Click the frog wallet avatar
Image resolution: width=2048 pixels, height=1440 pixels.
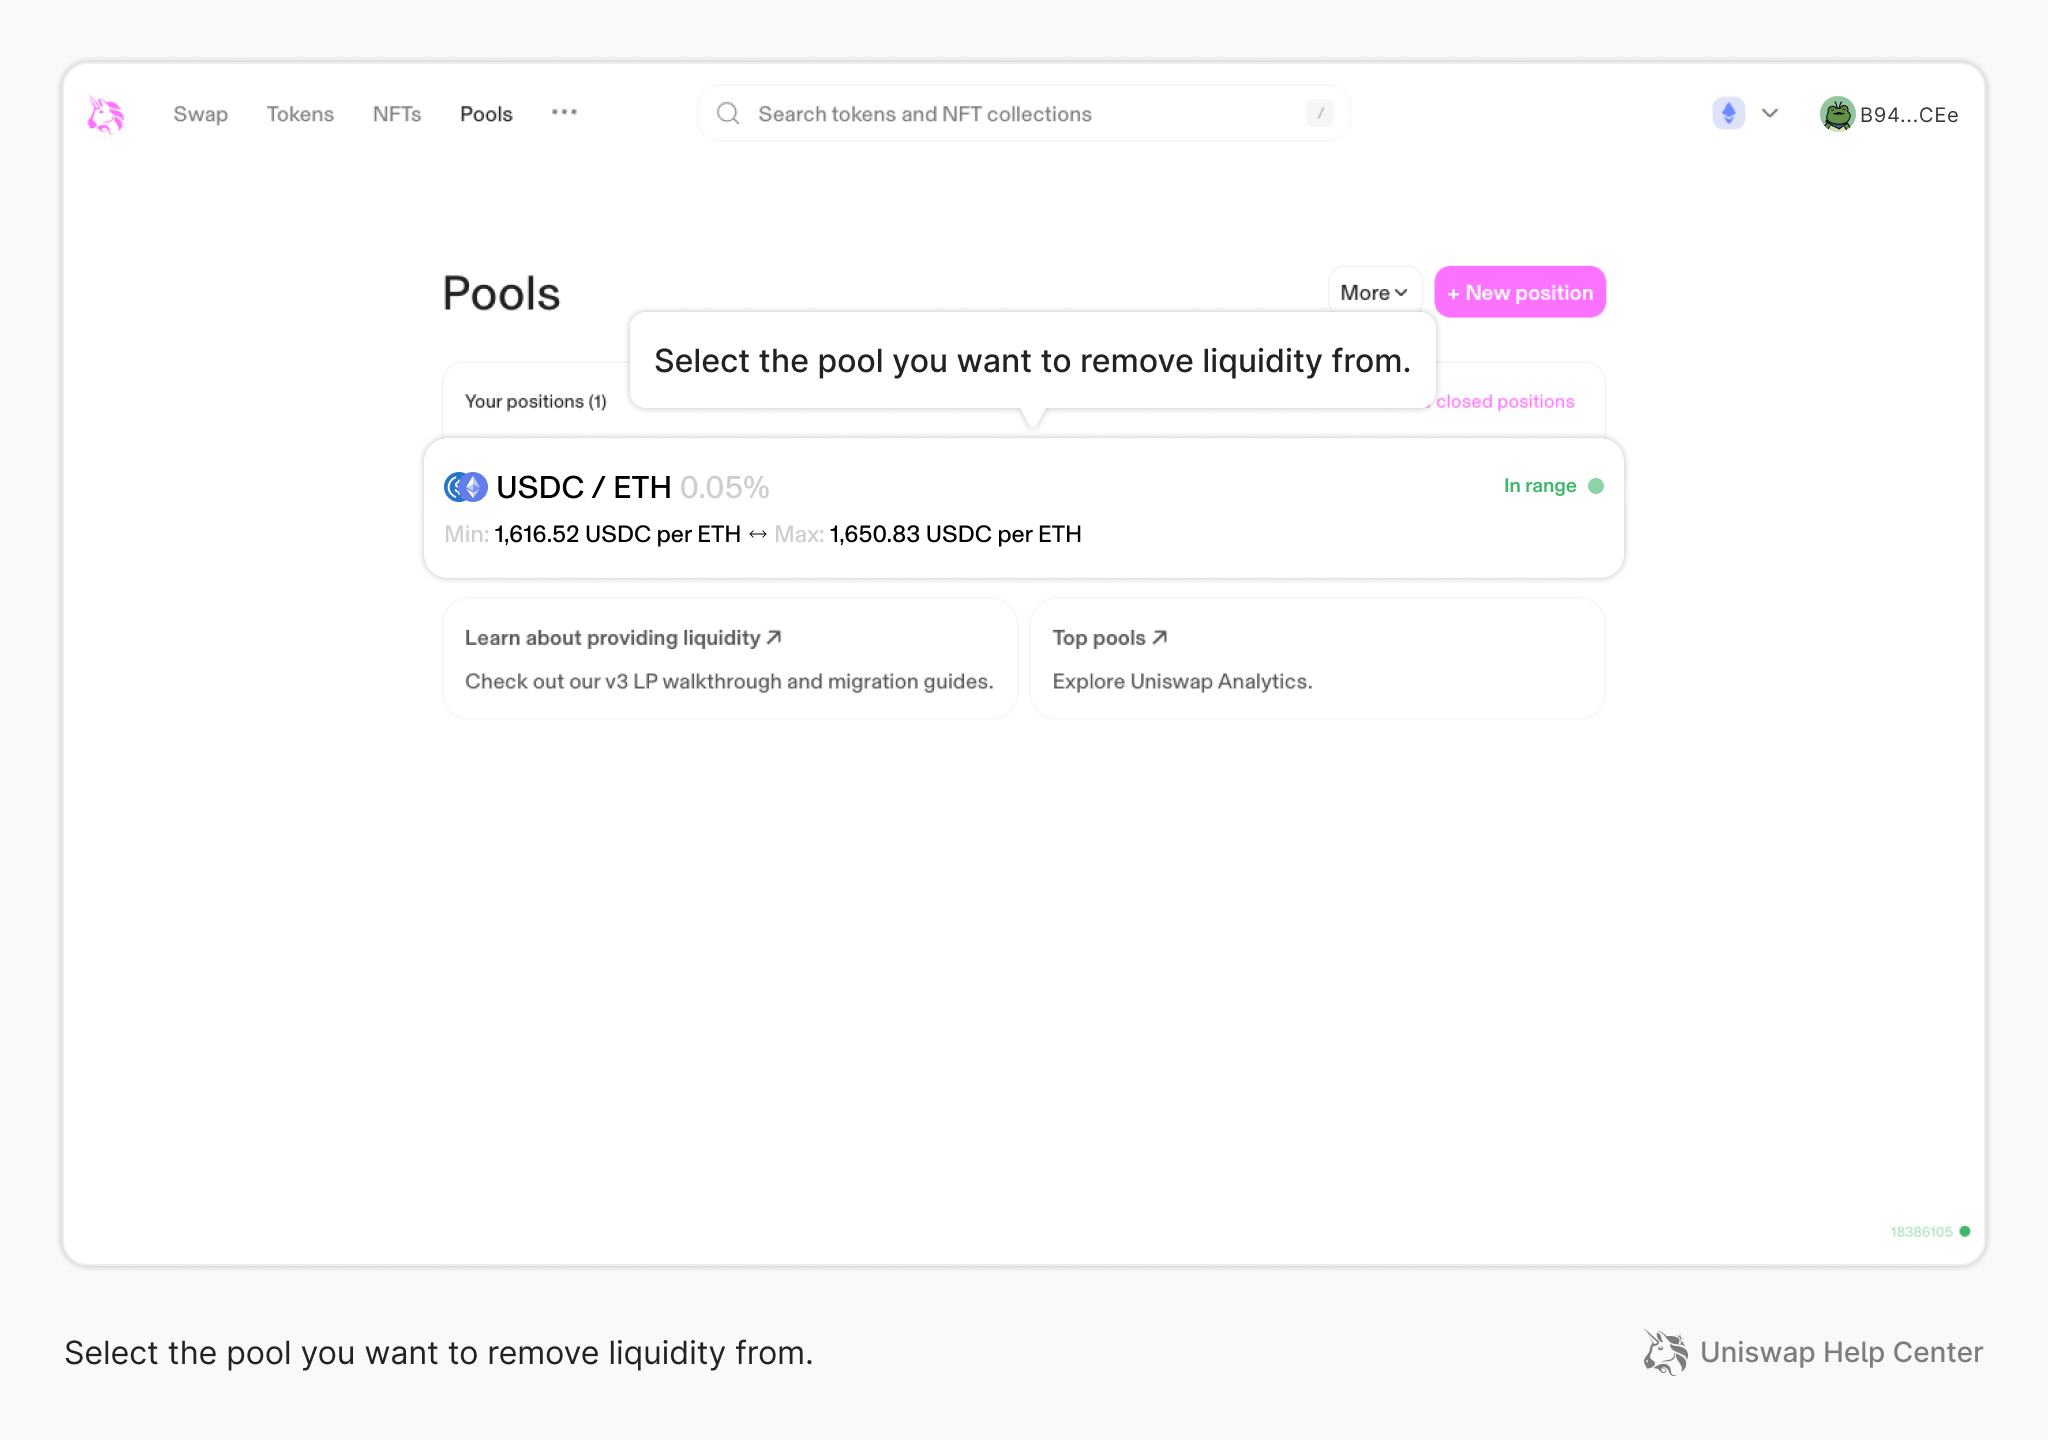coord(1837,114)
